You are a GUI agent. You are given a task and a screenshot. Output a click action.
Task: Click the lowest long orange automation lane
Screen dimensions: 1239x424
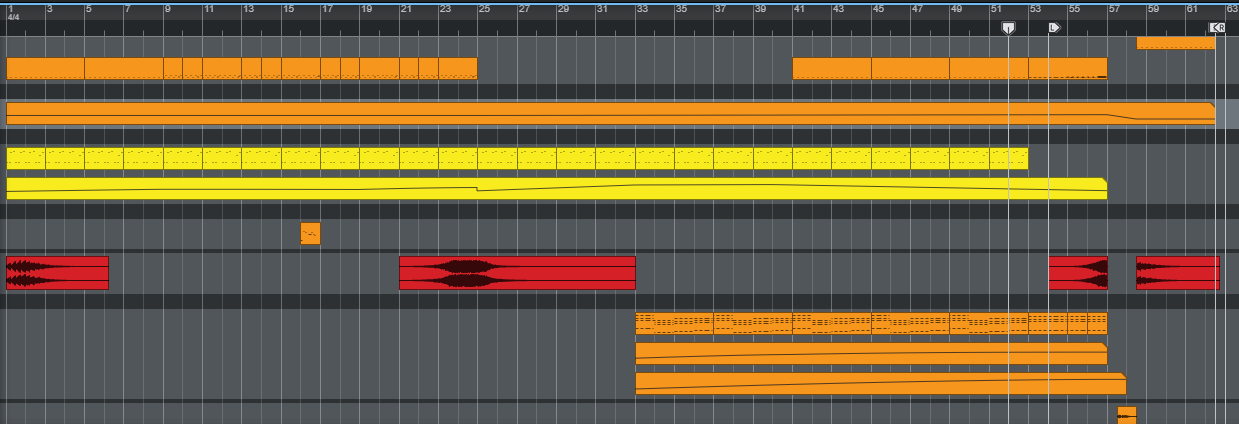pos(880,384)
